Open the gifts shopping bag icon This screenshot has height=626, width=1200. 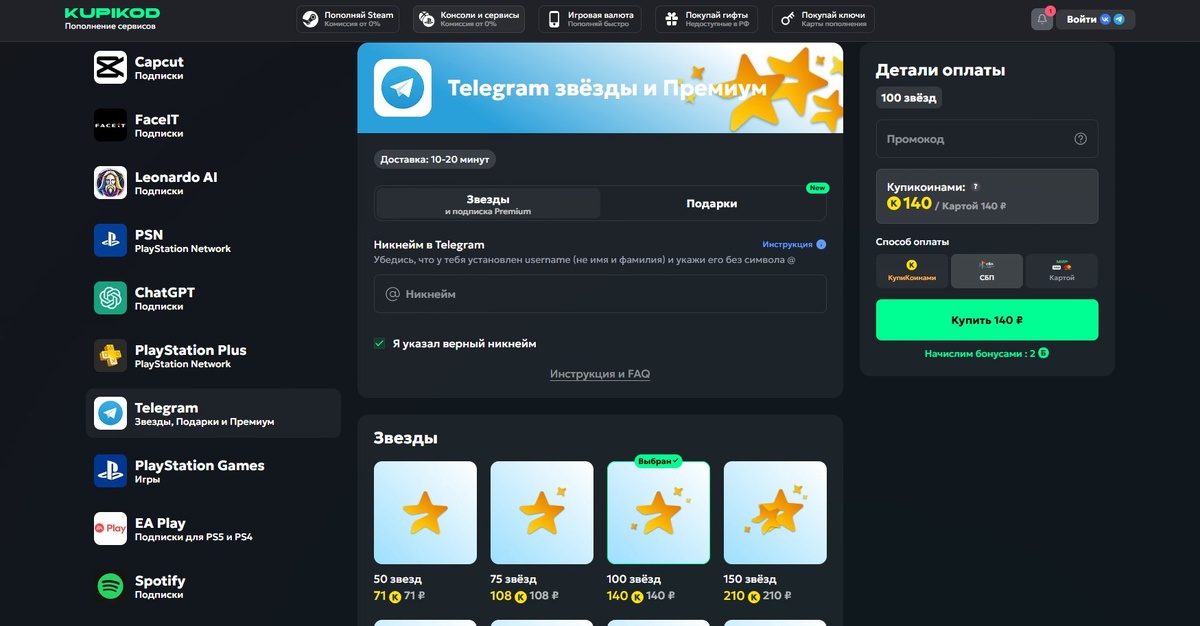pos(671,19)
